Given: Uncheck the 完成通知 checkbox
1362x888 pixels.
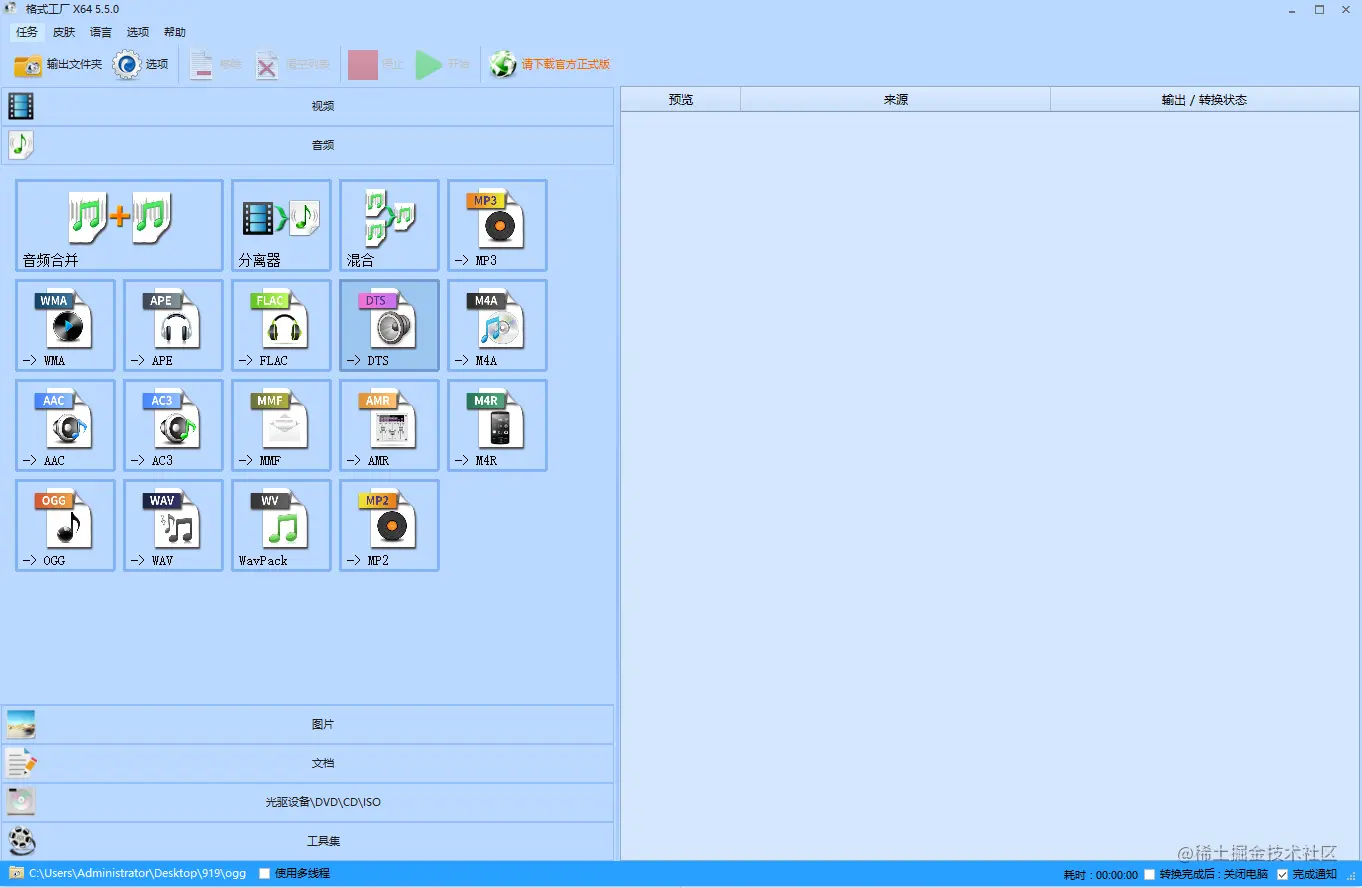Looking at the screenshot, I should [1283, 875].
